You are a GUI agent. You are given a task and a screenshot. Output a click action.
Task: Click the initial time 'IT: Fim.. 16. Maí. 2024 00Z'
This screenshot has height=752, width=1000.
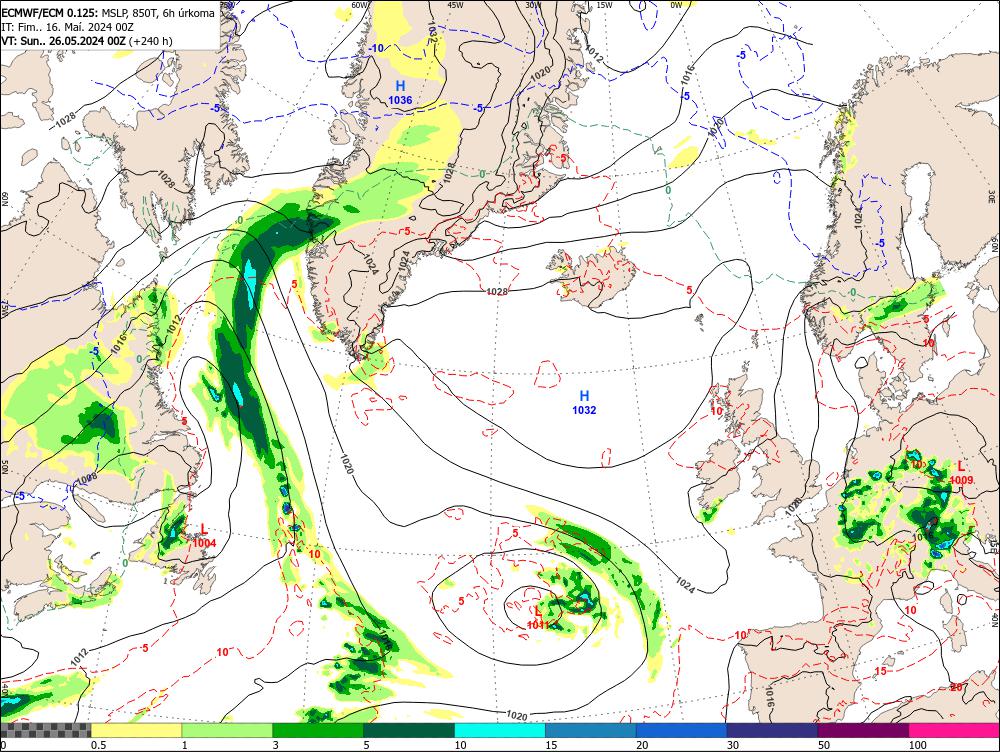pos(68,27)
